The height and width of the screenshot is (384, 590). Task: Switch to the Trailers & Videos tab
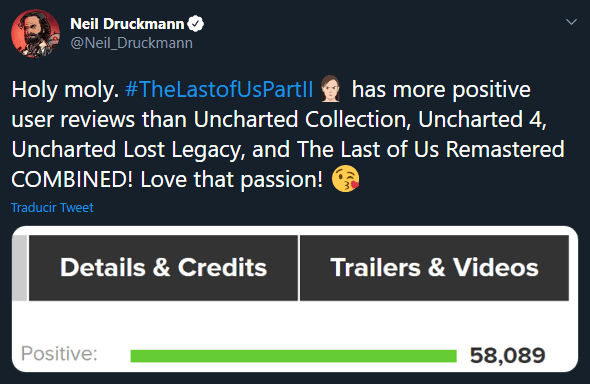(434, 268)
